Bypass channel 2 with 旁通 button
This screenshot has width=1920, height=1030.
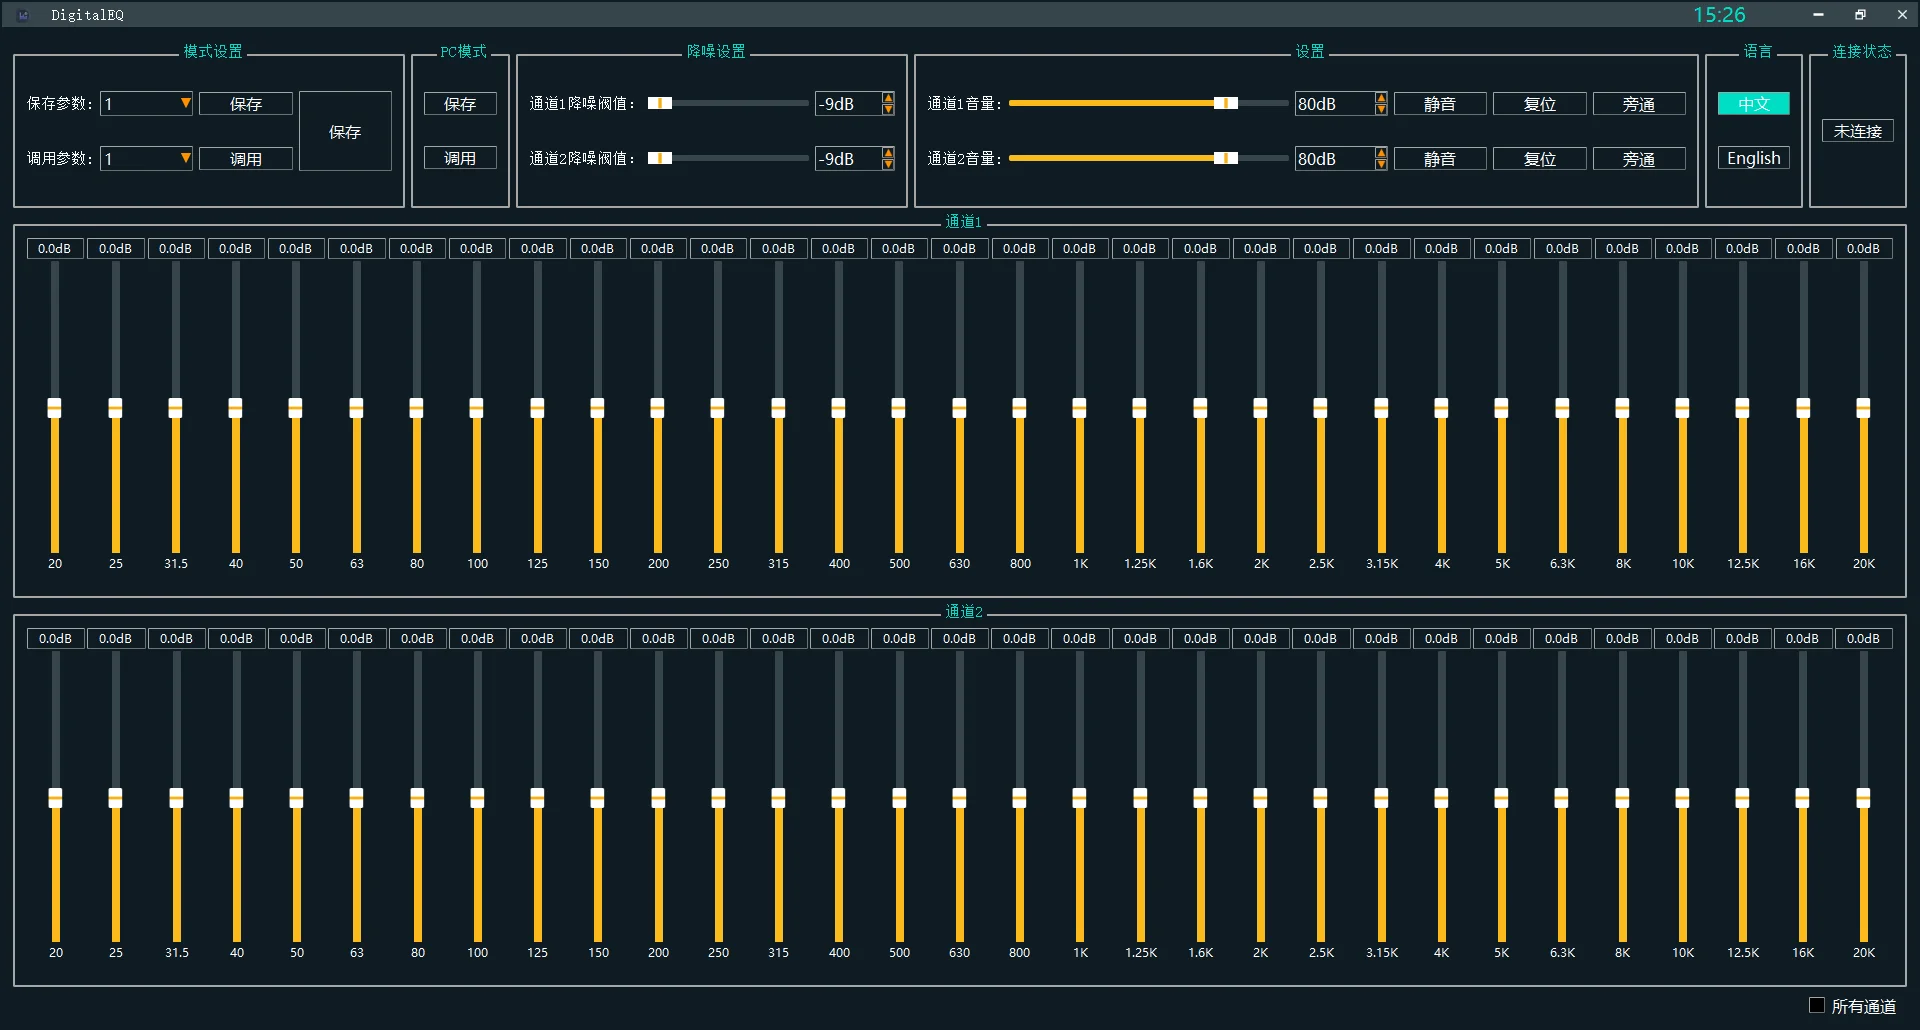[x=1638, y=159]
